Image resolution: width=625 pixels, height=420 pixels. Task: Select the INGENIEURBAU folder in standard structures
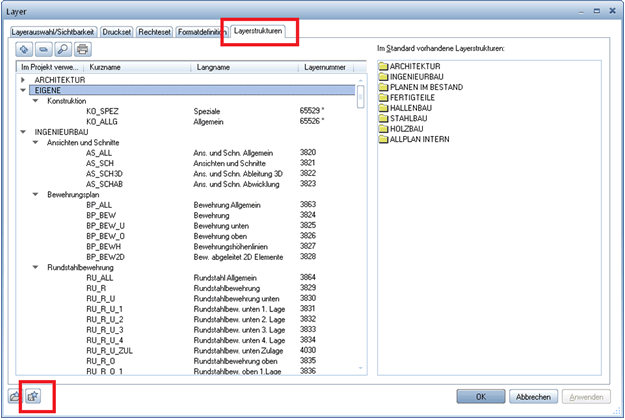[411, 77]
